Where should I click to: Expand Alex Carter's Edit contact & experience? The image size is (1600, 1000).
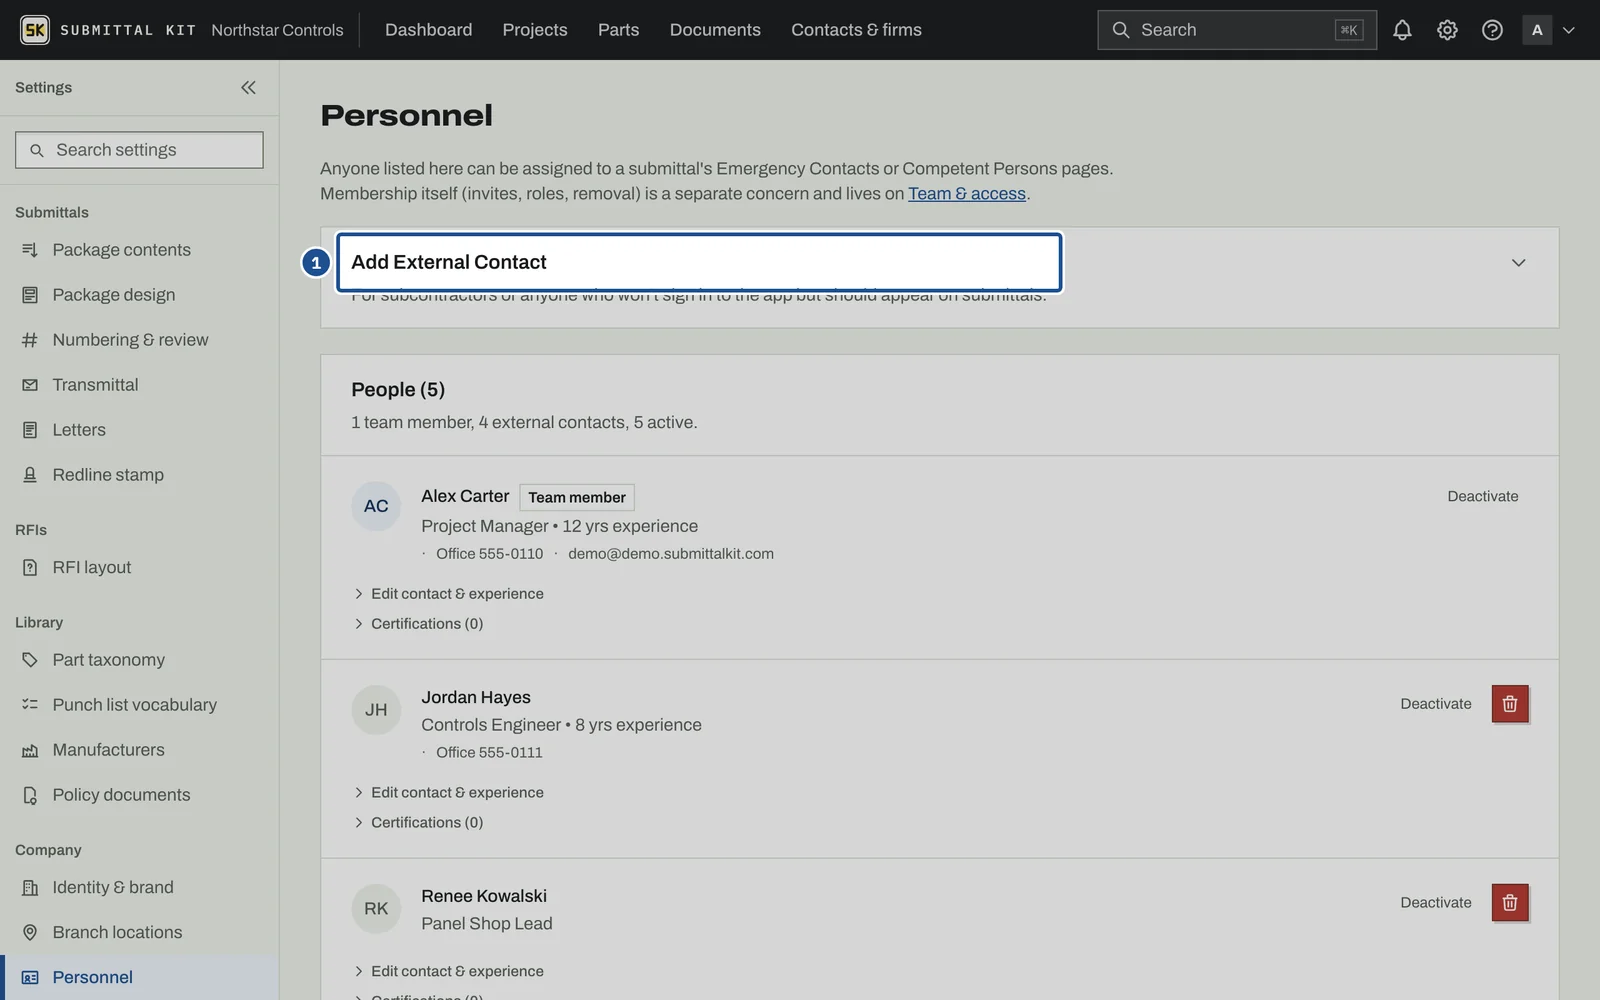tap(449, 594)
